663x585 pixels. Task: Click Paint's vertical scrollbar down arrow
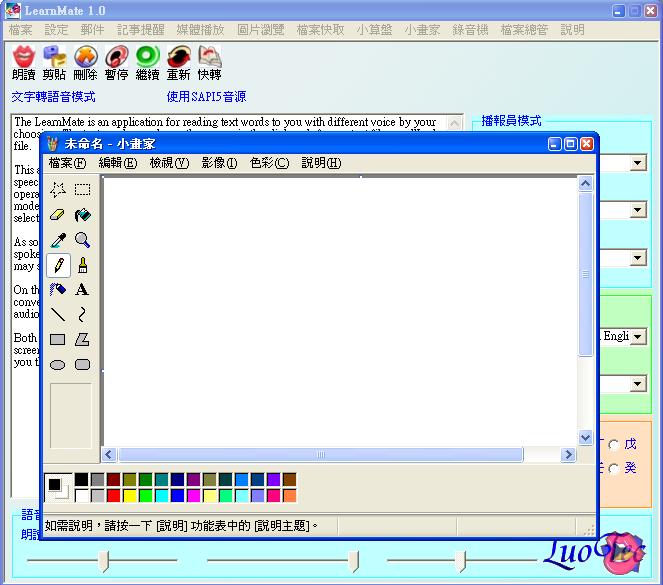586,438
